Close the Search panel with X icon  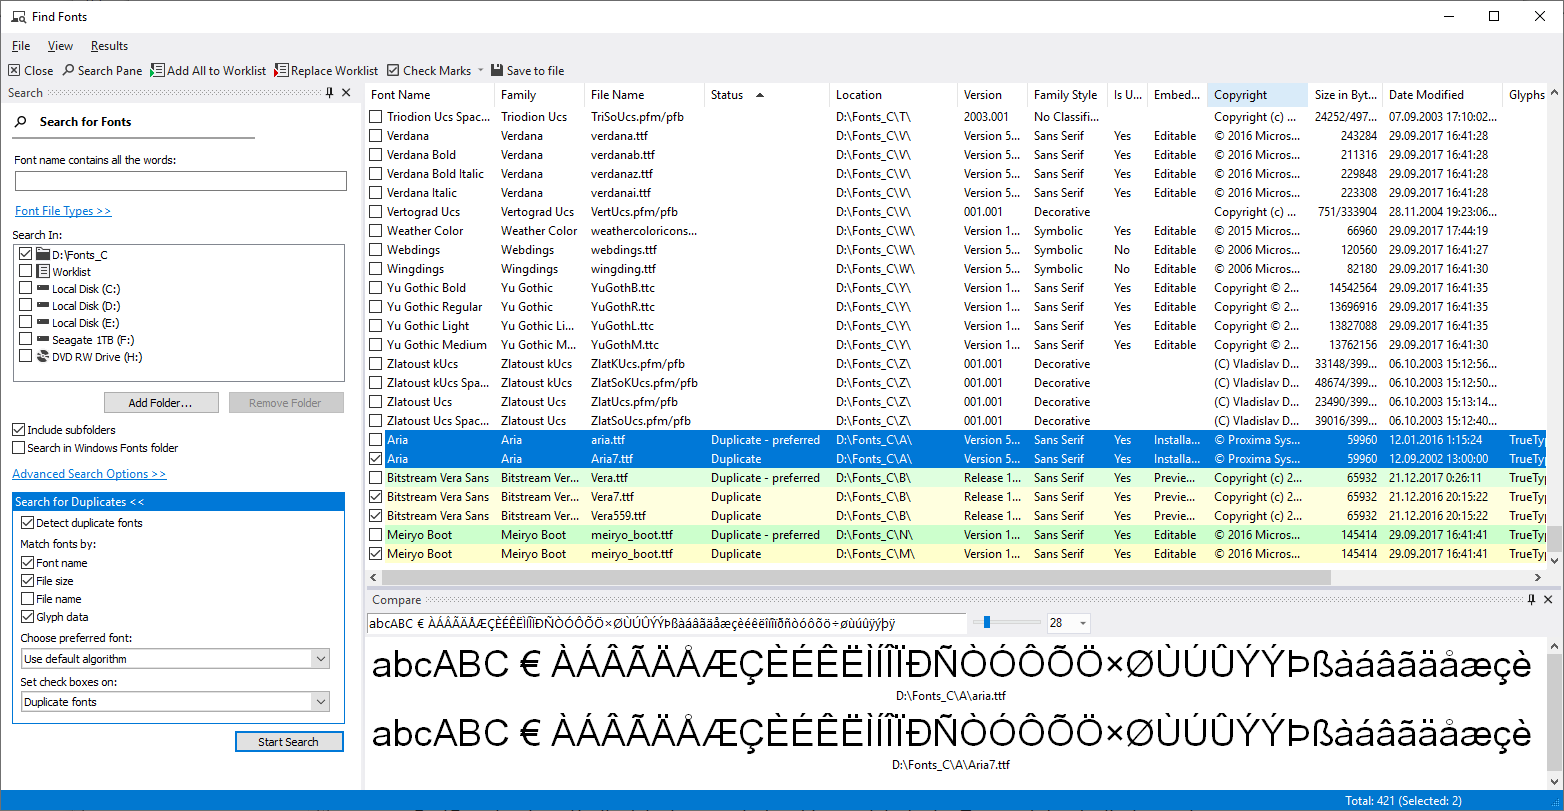[346, 93]
